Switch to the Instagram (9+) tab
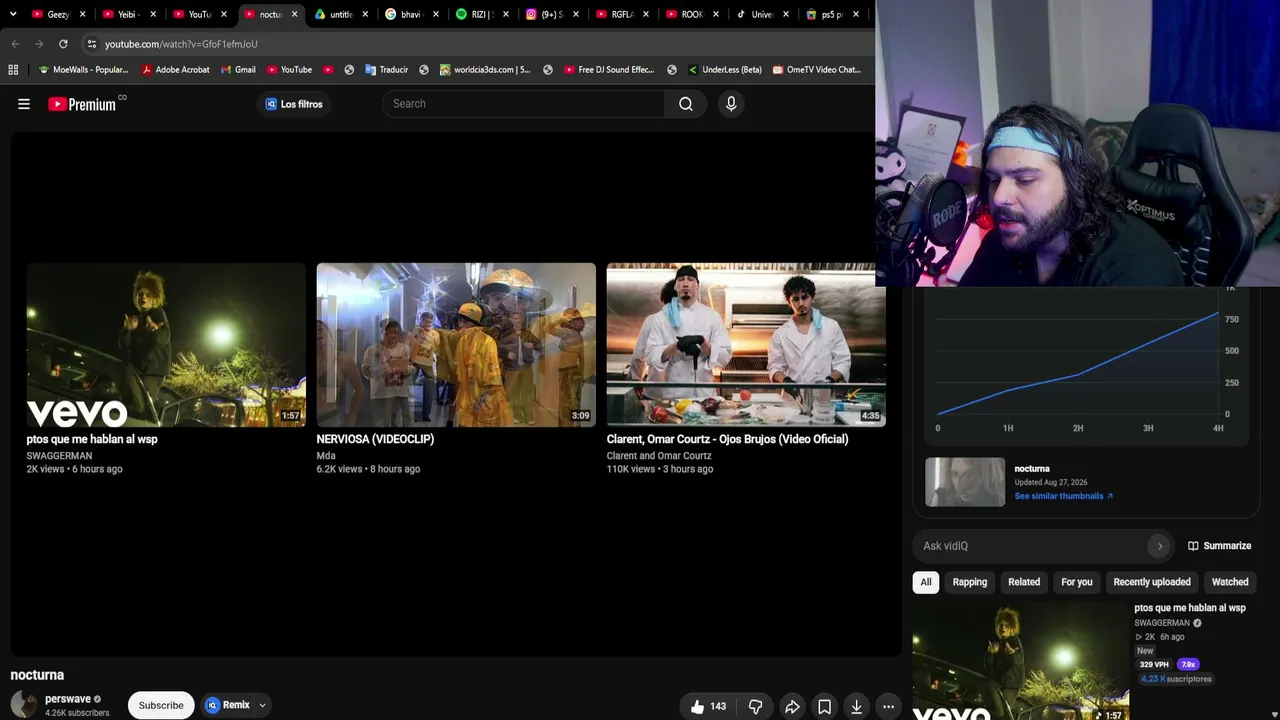This screenshot has height=720, width=1280. (552, 14)
